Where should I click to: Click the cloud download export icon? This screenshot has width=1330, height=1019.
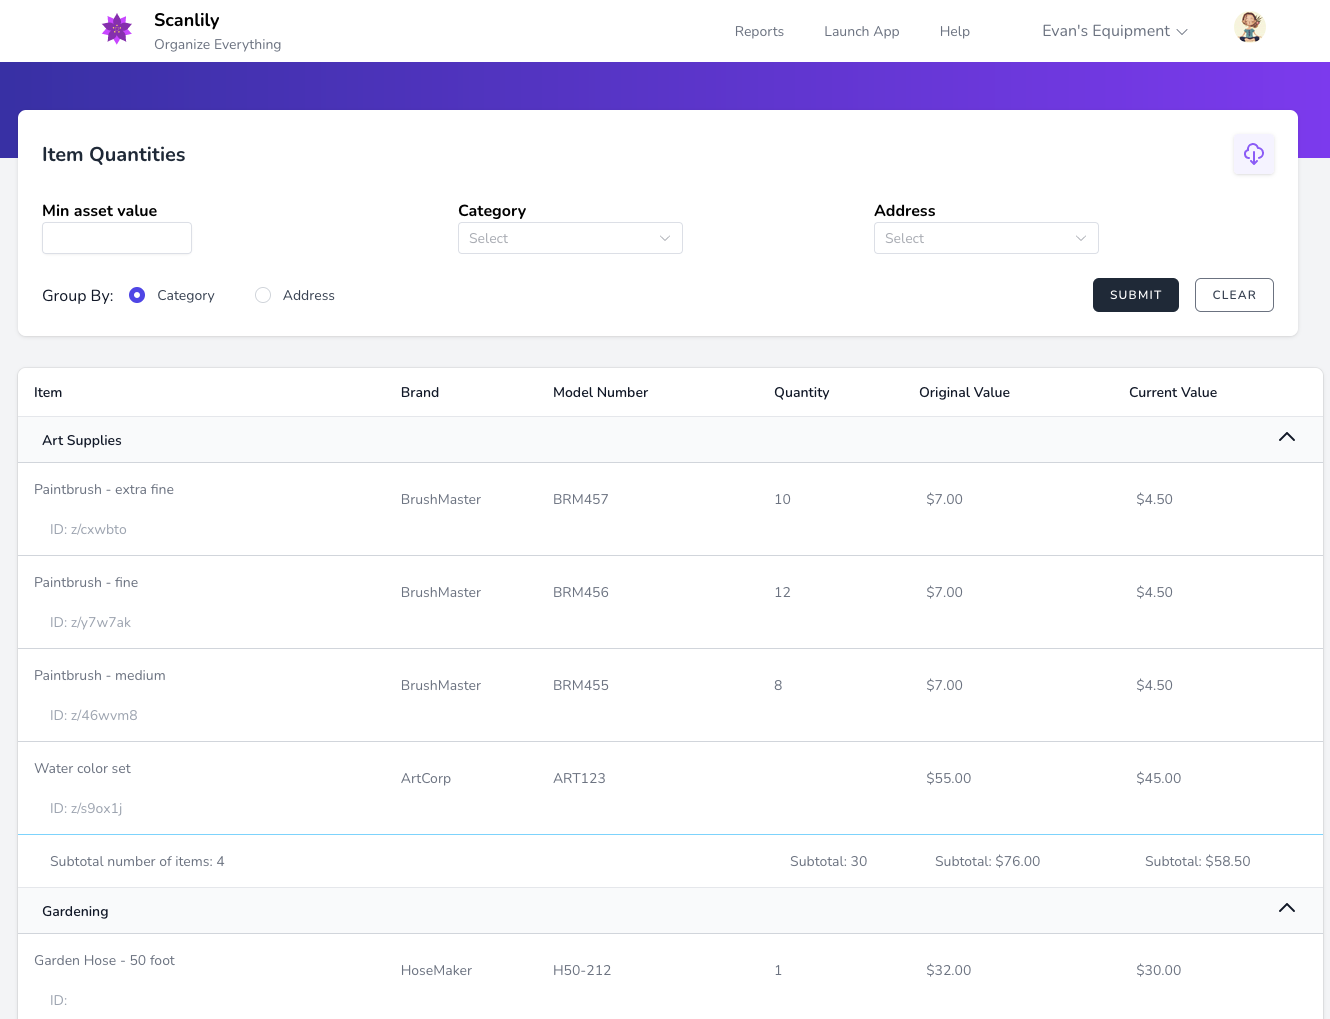click(x=1253, y=154)
